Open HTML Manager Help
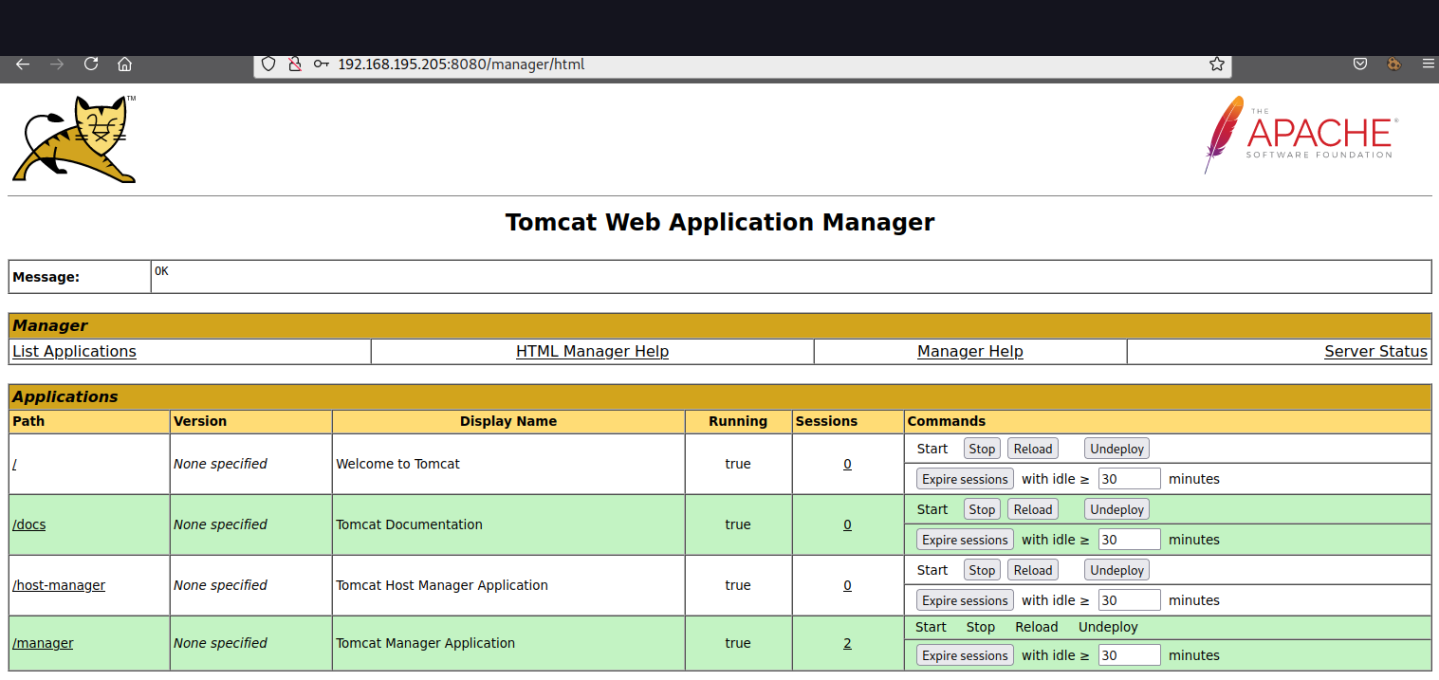This screenshot has height=680, width=1439. (x=592, y=351)
